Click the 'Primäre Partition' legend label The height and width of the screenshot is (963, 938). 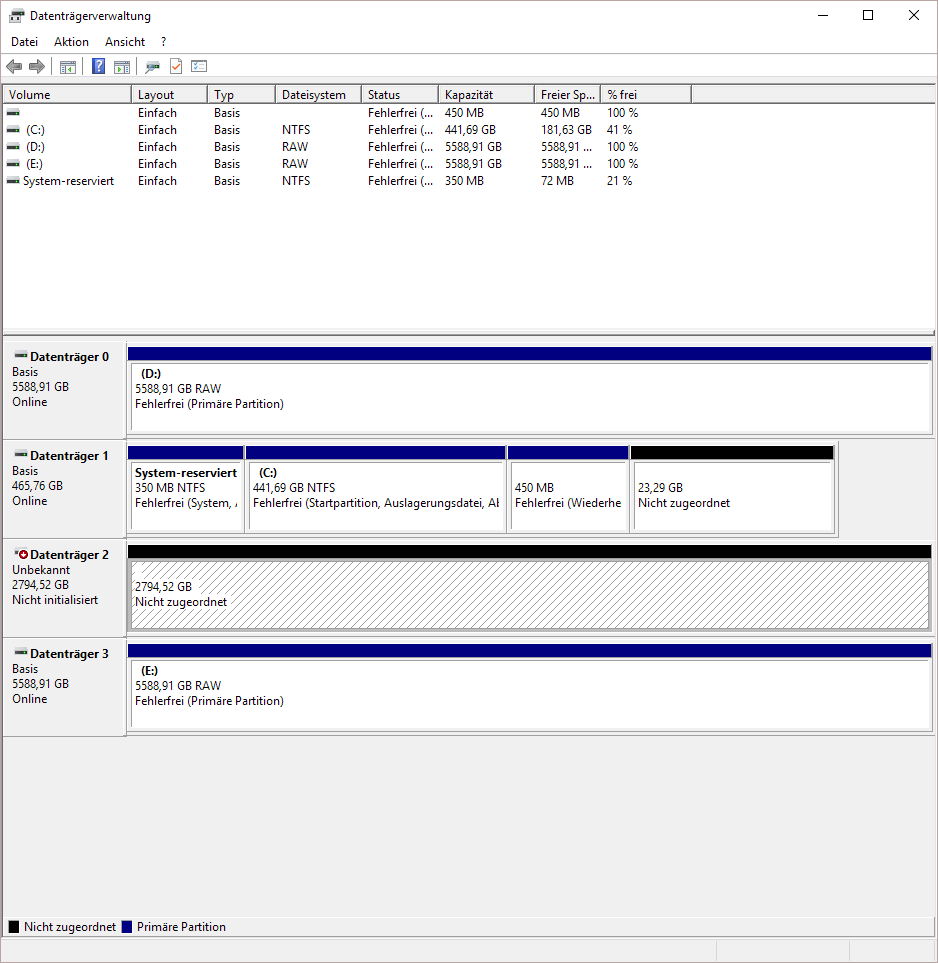(181, 927)
